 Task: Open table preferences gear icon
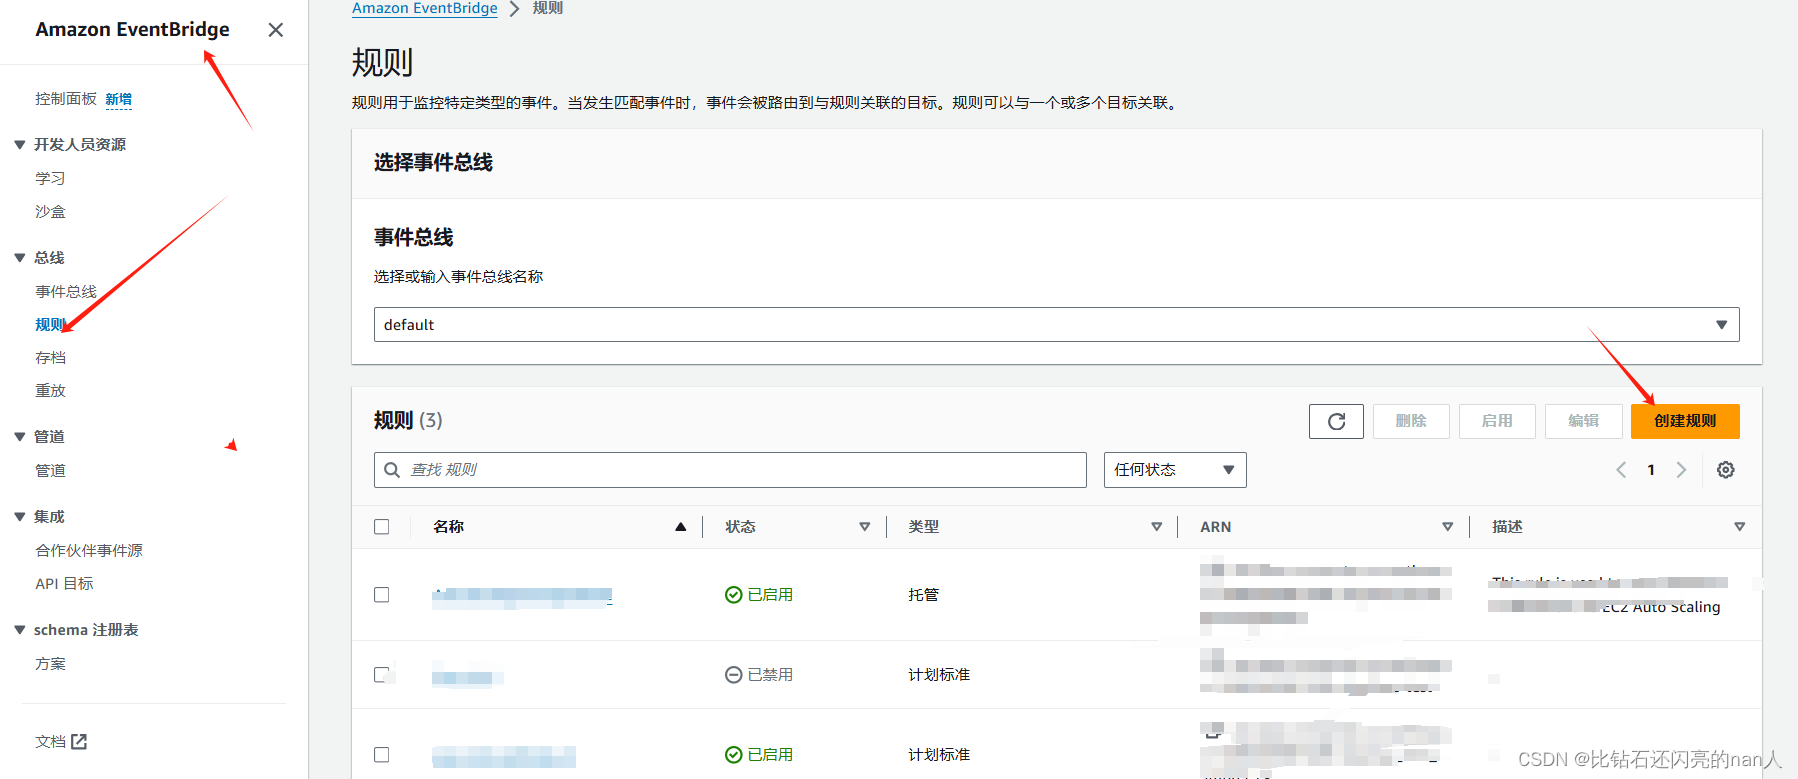1726,470
